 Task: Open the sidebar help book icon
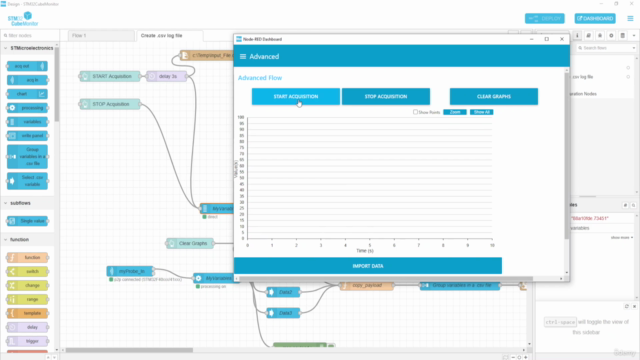589,36
